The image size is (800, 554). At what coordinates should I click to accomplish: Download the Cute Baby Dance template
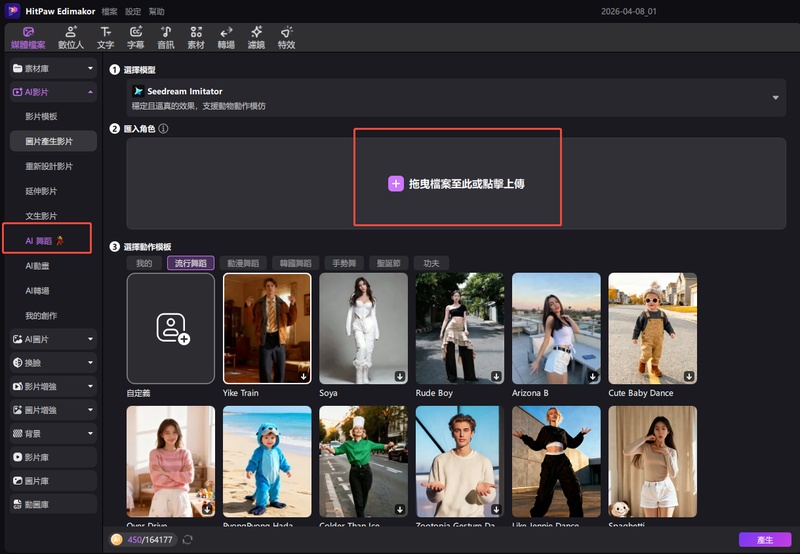click(x=689, y=376)
